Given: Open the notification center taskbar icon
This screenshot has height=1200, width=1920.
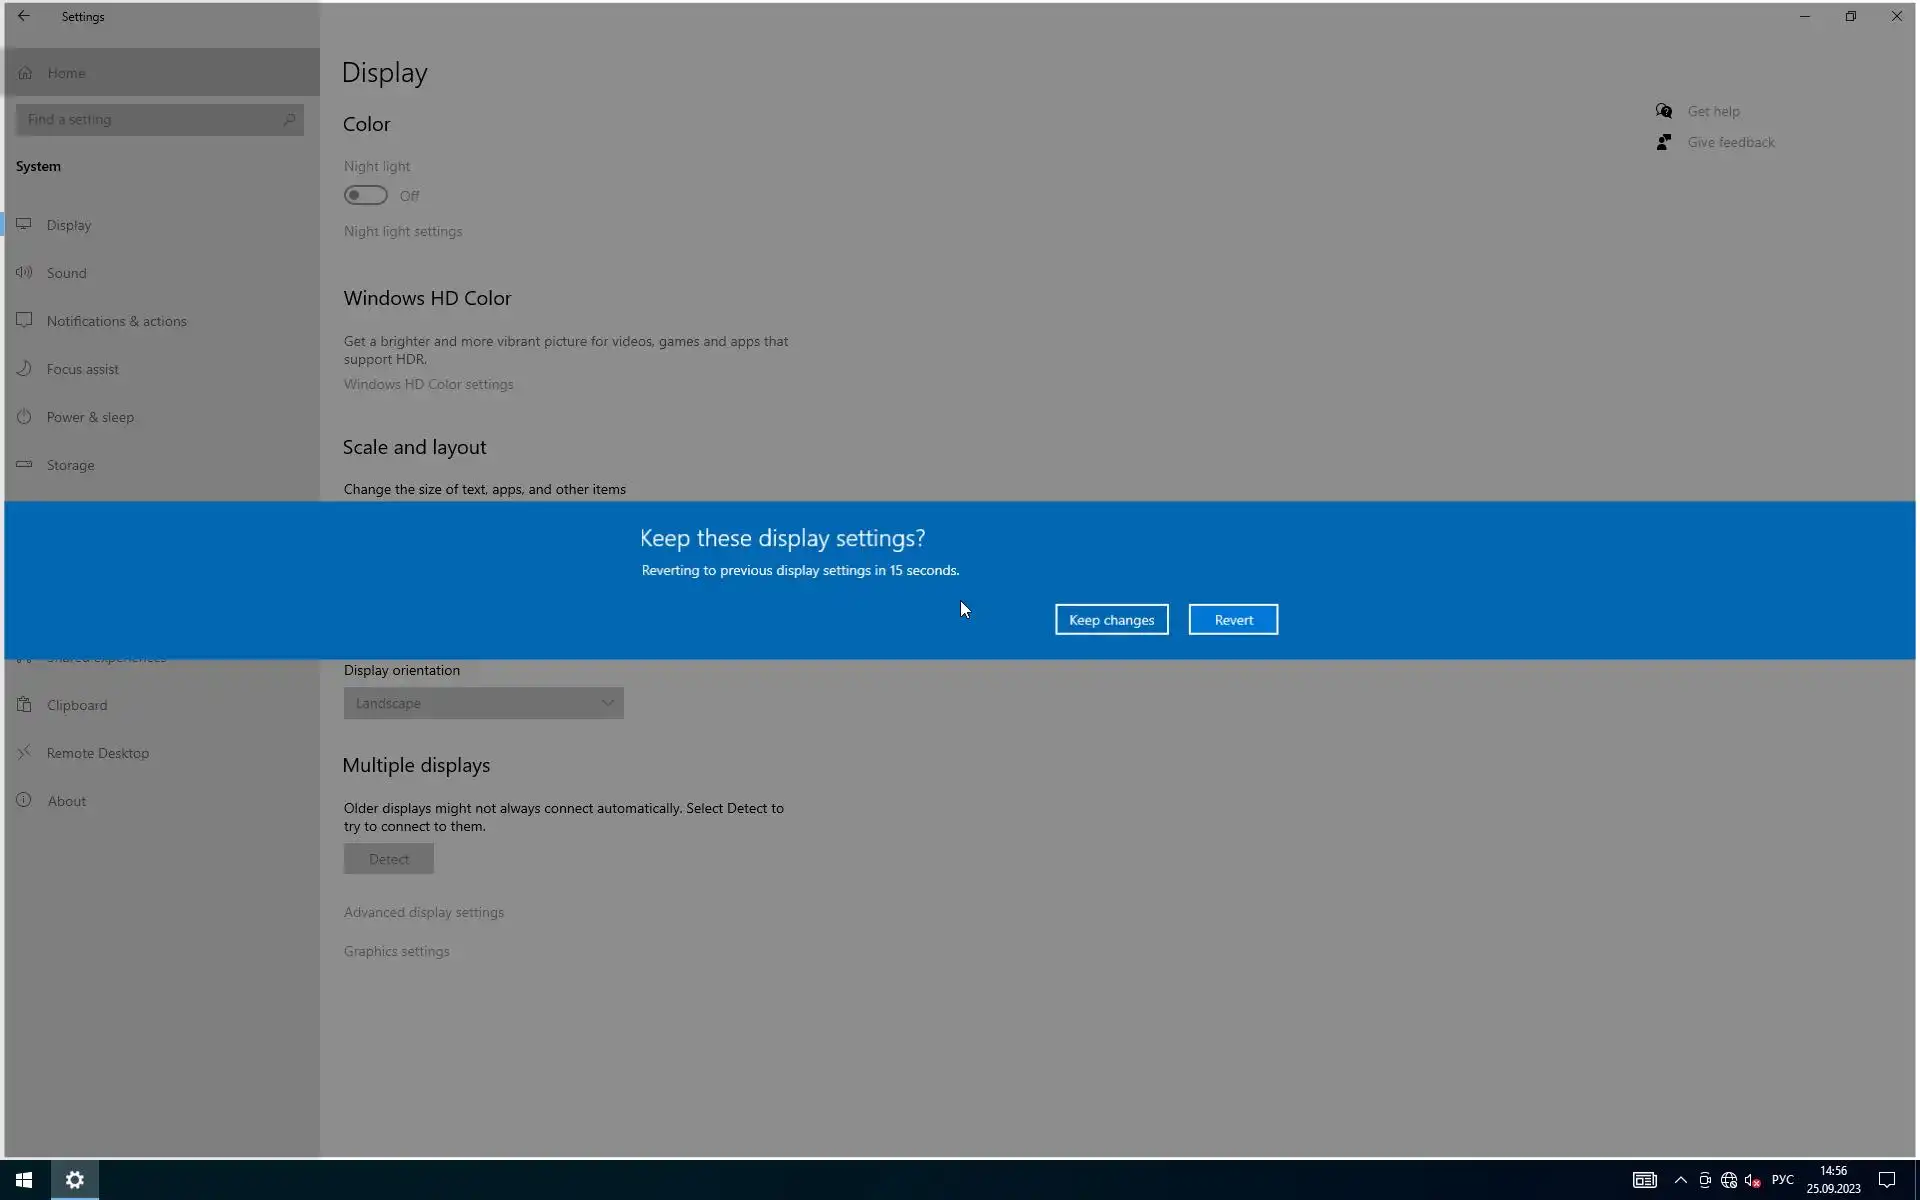Looking at the screenshot, I should [x=1886, y=1180].
